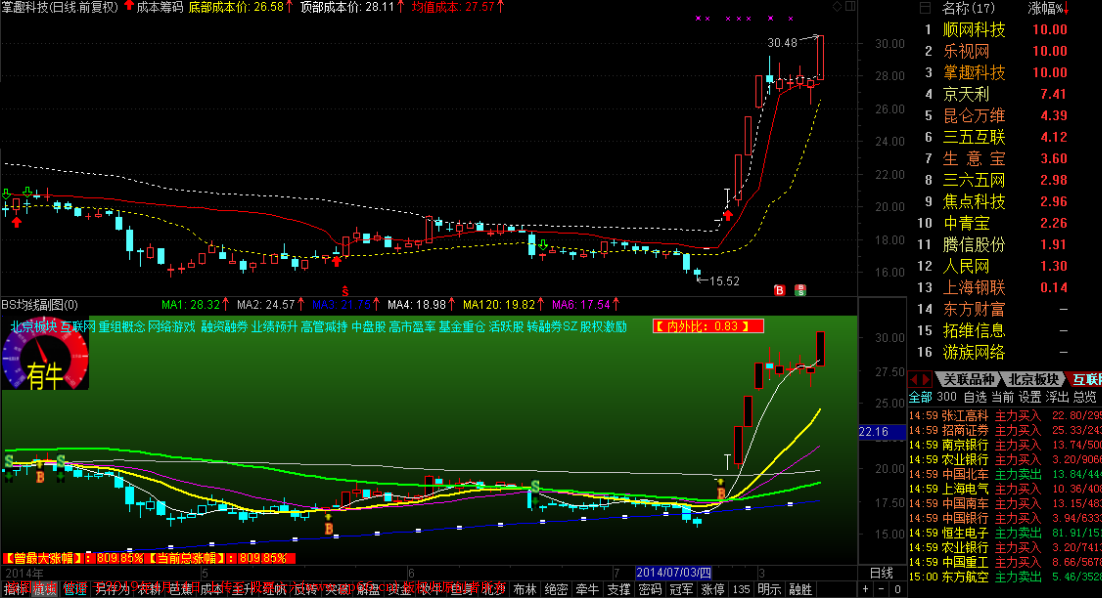
Task: Click the 名称(17) column header
Action: click(x=969, y=8)
